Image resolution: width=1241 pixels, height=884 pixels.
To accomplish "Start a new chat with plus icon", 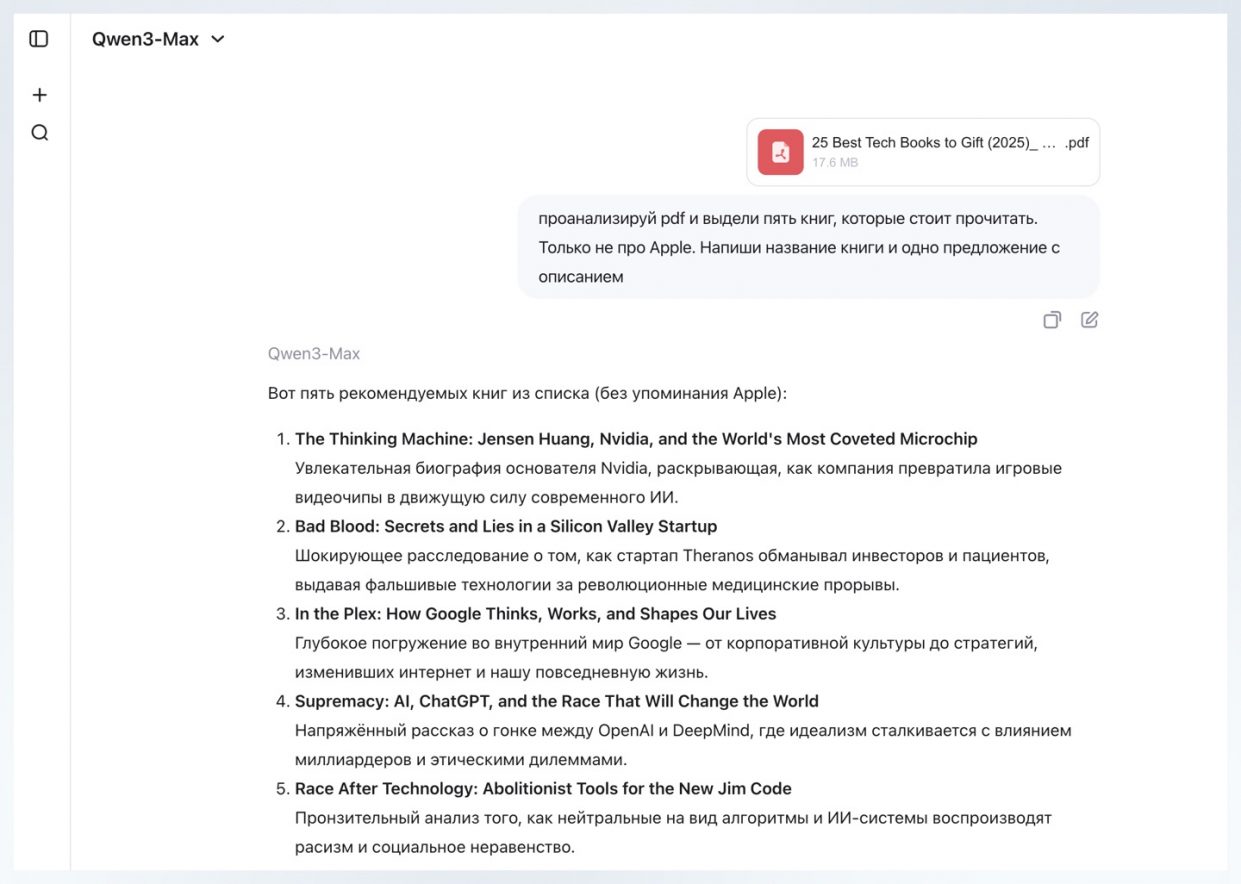I will [x=39, y=95].
